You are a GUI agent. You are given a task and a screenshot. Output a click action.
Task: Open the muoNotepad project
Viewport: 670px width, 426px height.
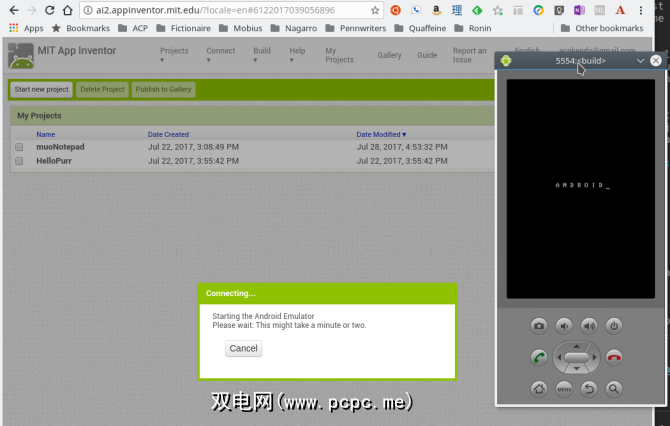click(x=60, y=147)
